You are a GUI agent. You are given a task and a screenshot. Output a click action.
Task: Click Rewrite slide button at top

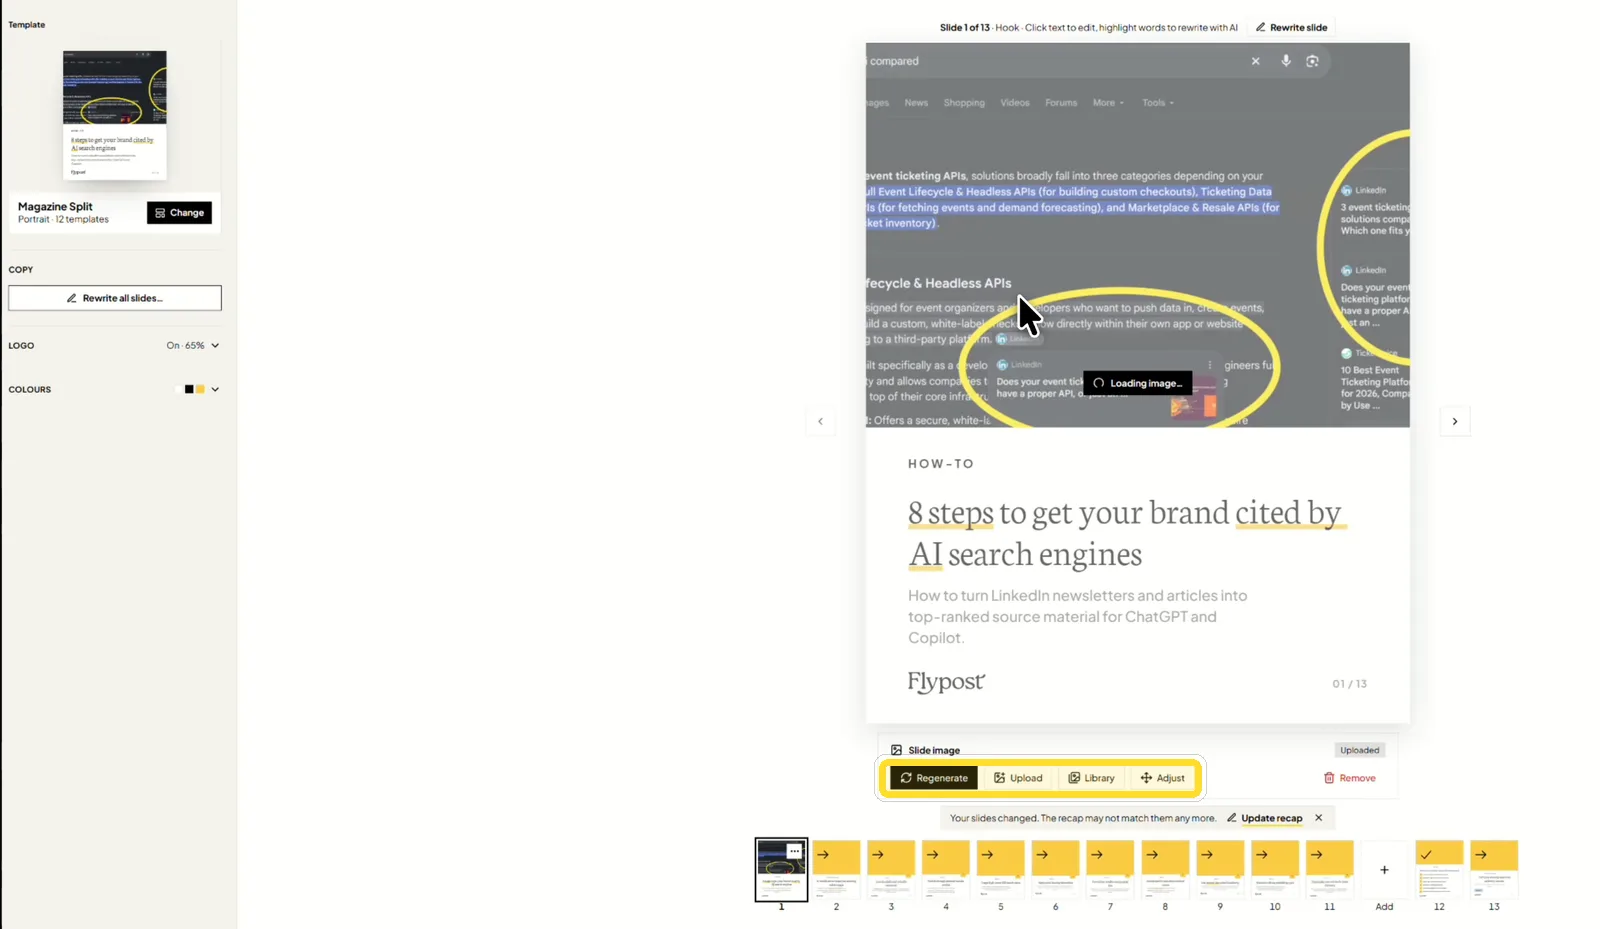1291,27
